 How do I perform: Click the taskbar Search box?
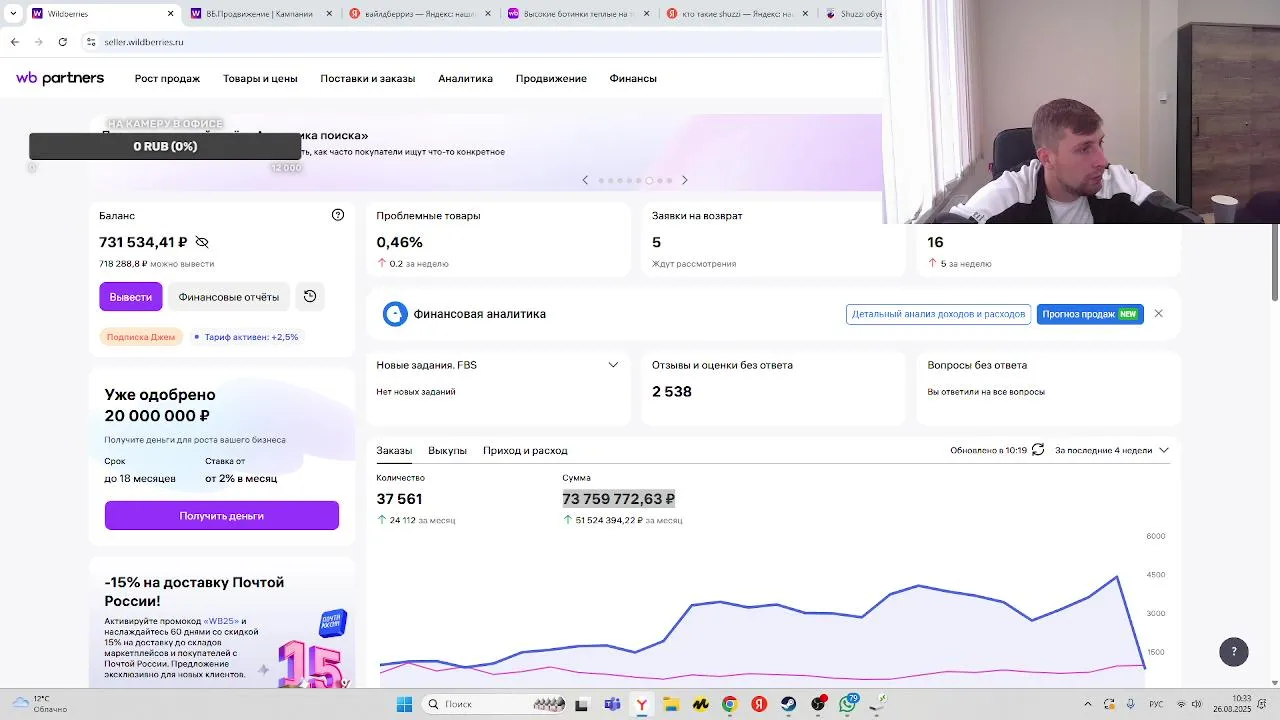[494, 704]
